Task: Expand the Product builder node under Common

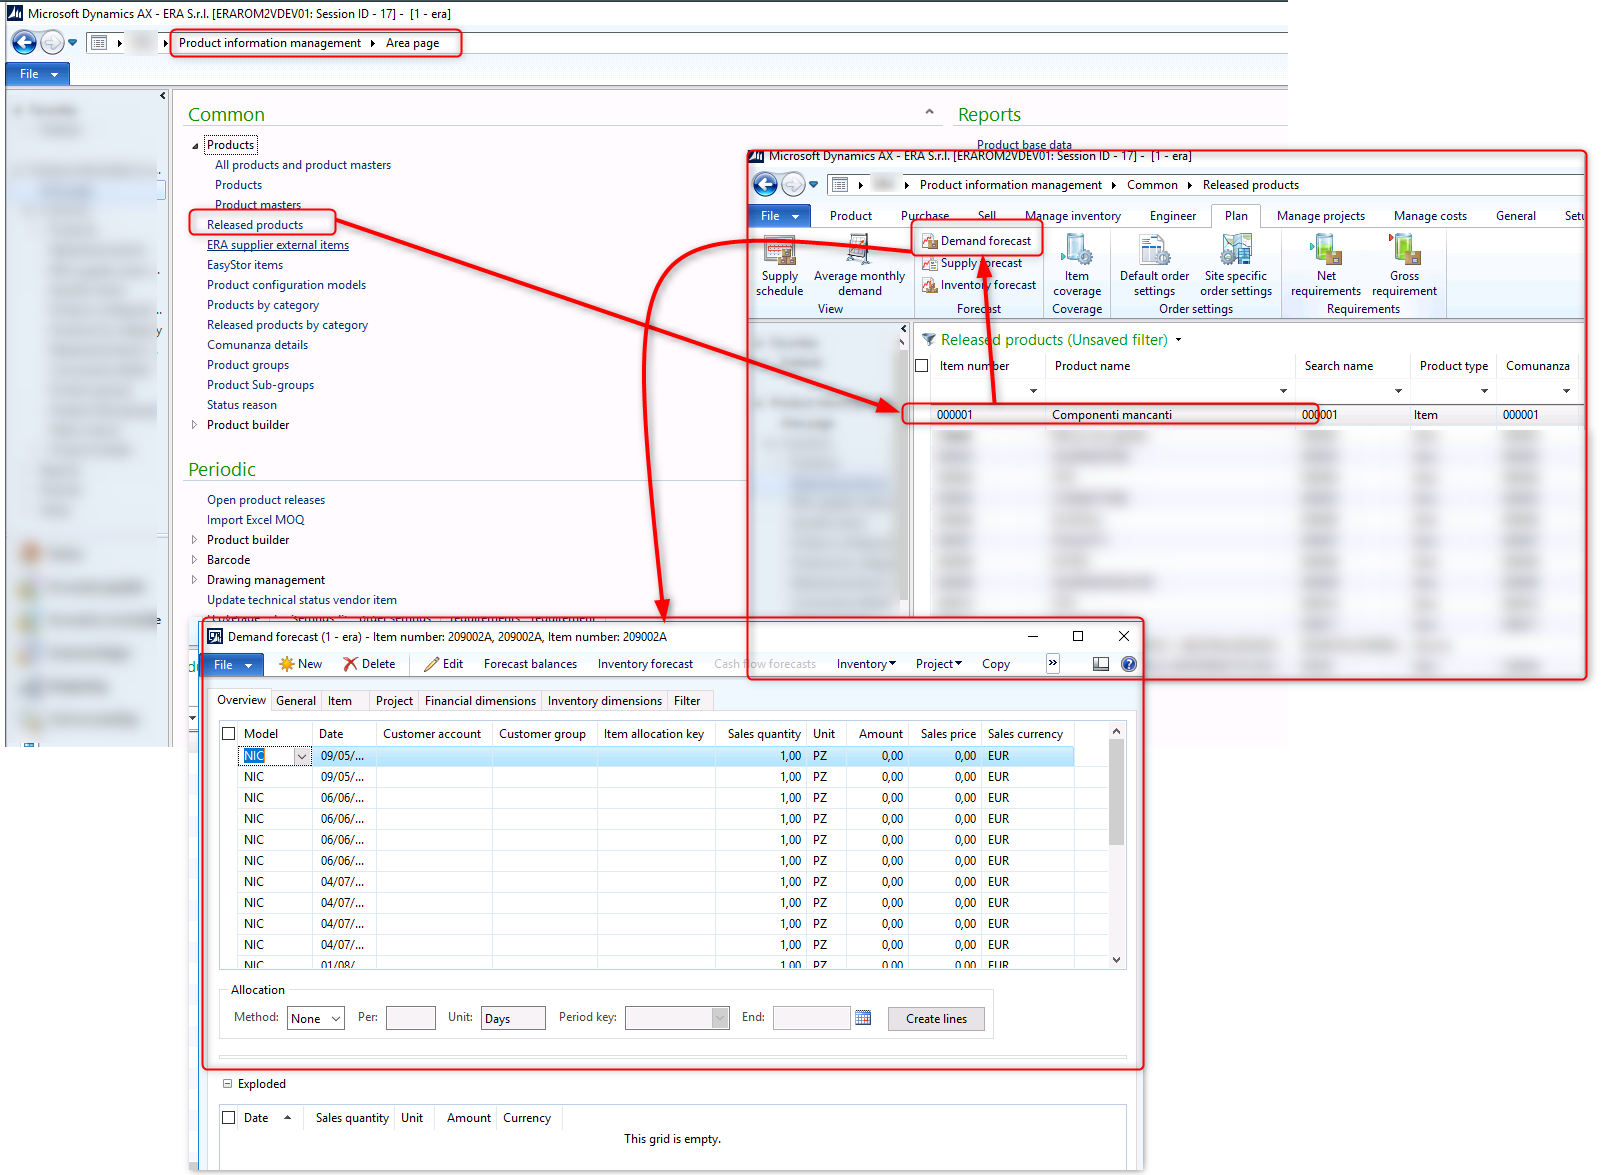Action: click(x=195, y=424)
